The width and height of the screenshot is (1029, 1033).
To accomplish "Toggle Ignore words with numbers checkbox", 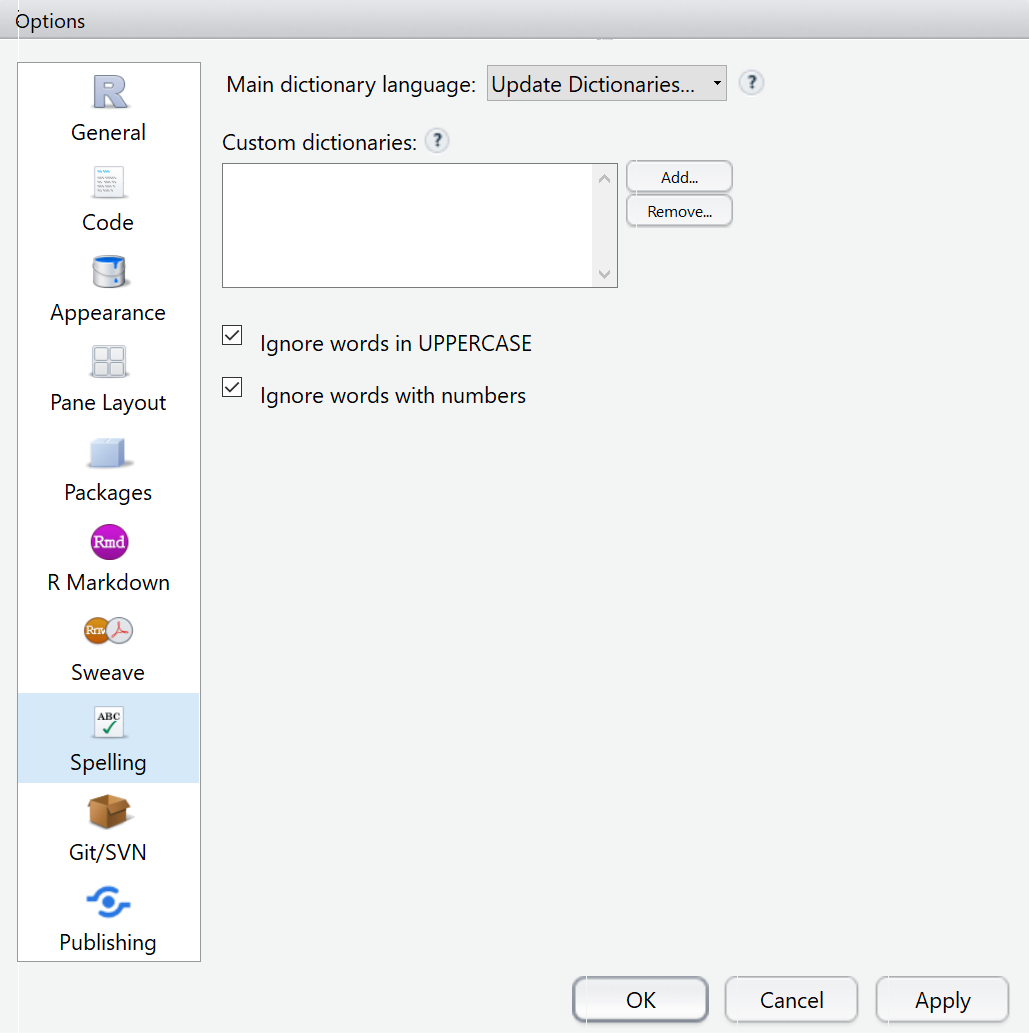I will coord(232,387).
